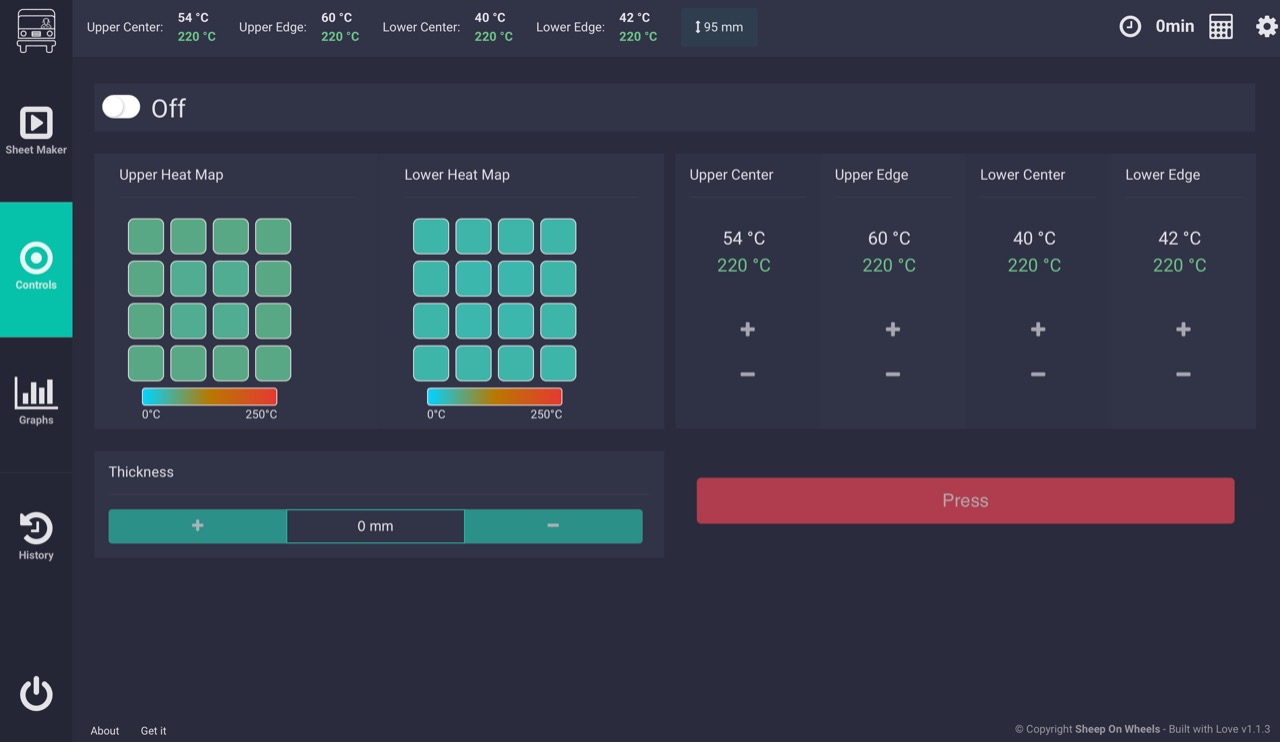Decrease thickness with the minus button
Image resolution: width=1280 pixels, height=742 pixels.
click(x=553, y=526)
